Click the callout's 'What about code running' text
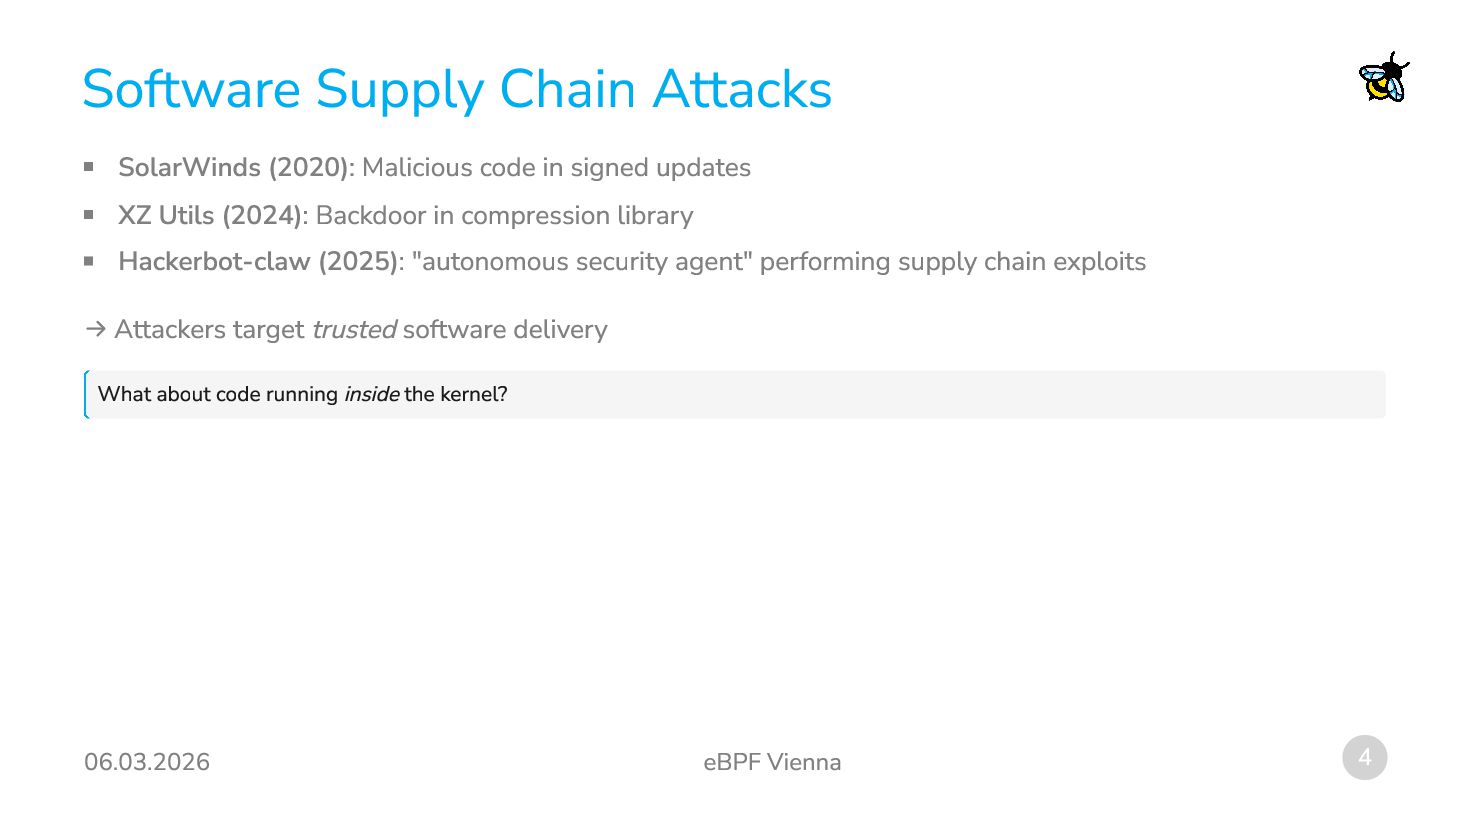 point(217,395)
